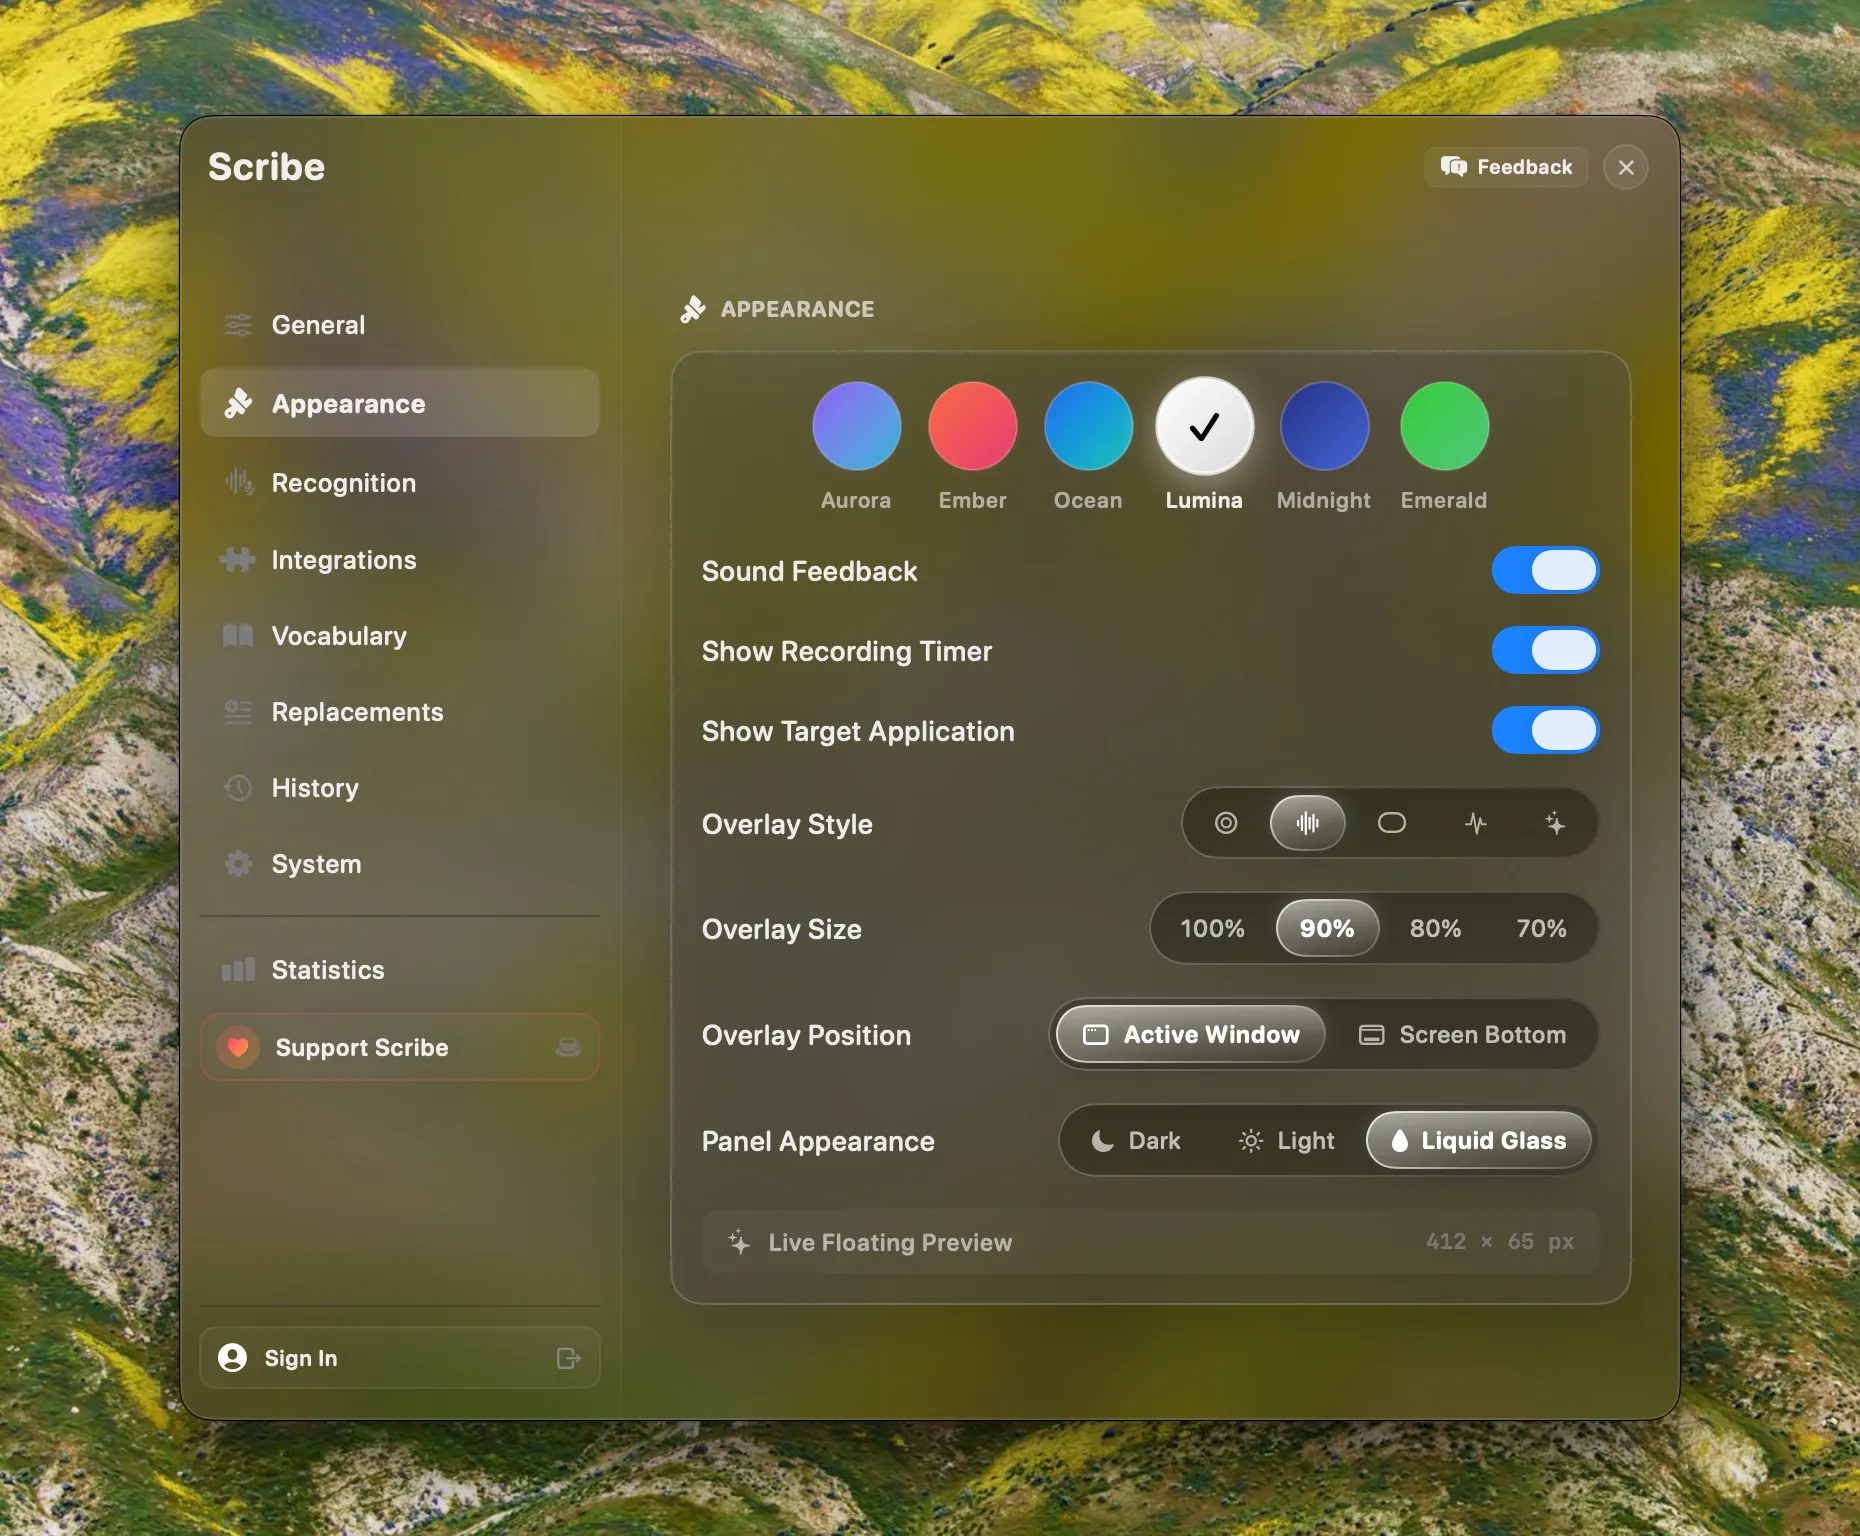
Task: Open the Replacements section
Action: click(x=400, y=712)
